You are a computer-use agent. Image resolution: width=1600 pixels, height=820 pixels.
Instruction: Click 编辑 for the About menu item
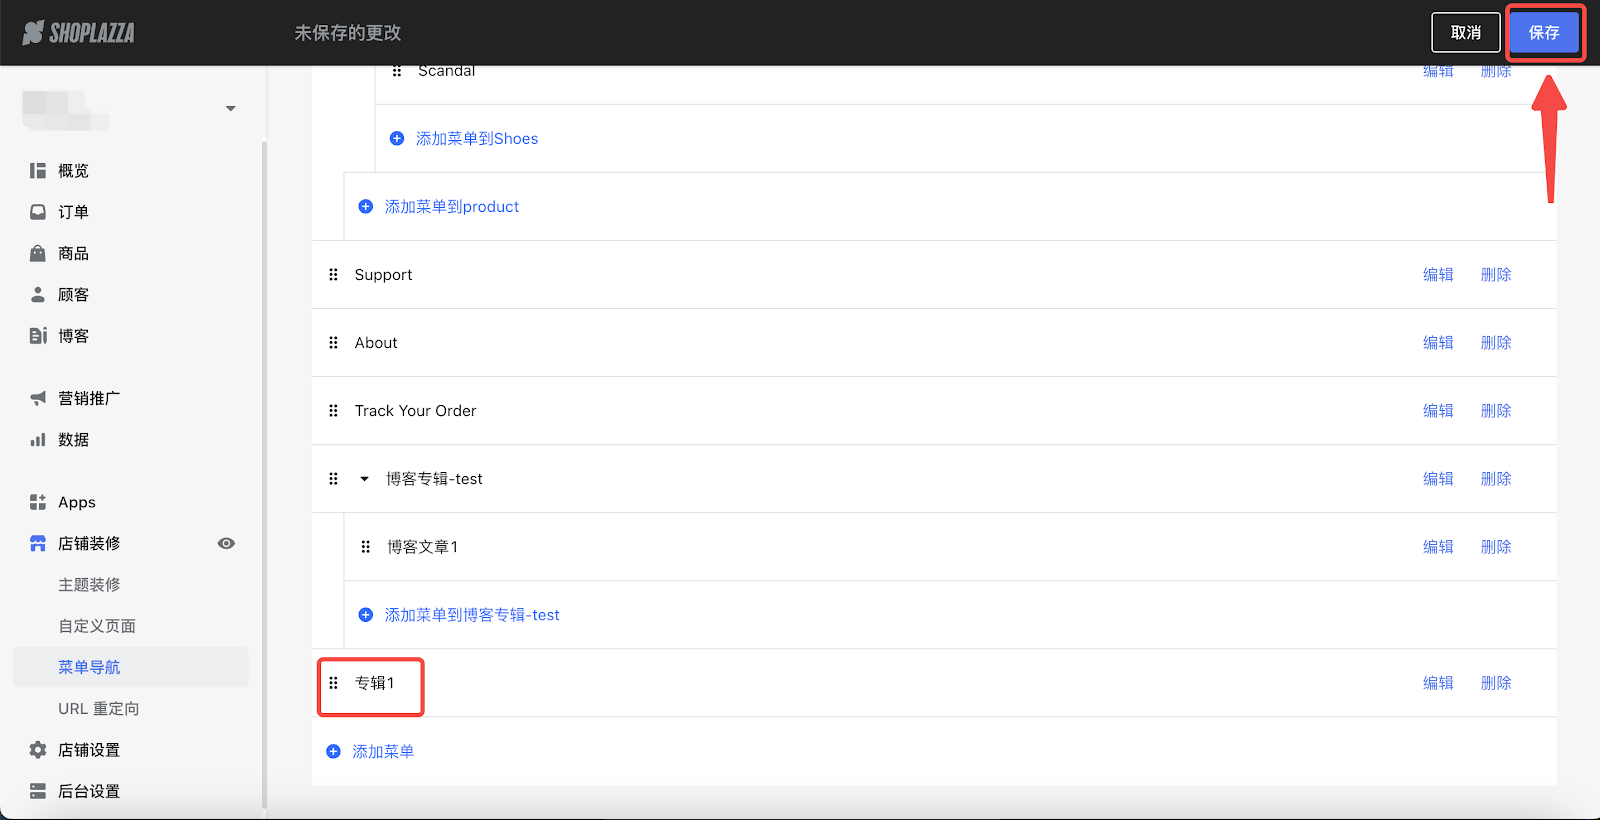(x=1438, y=343)
